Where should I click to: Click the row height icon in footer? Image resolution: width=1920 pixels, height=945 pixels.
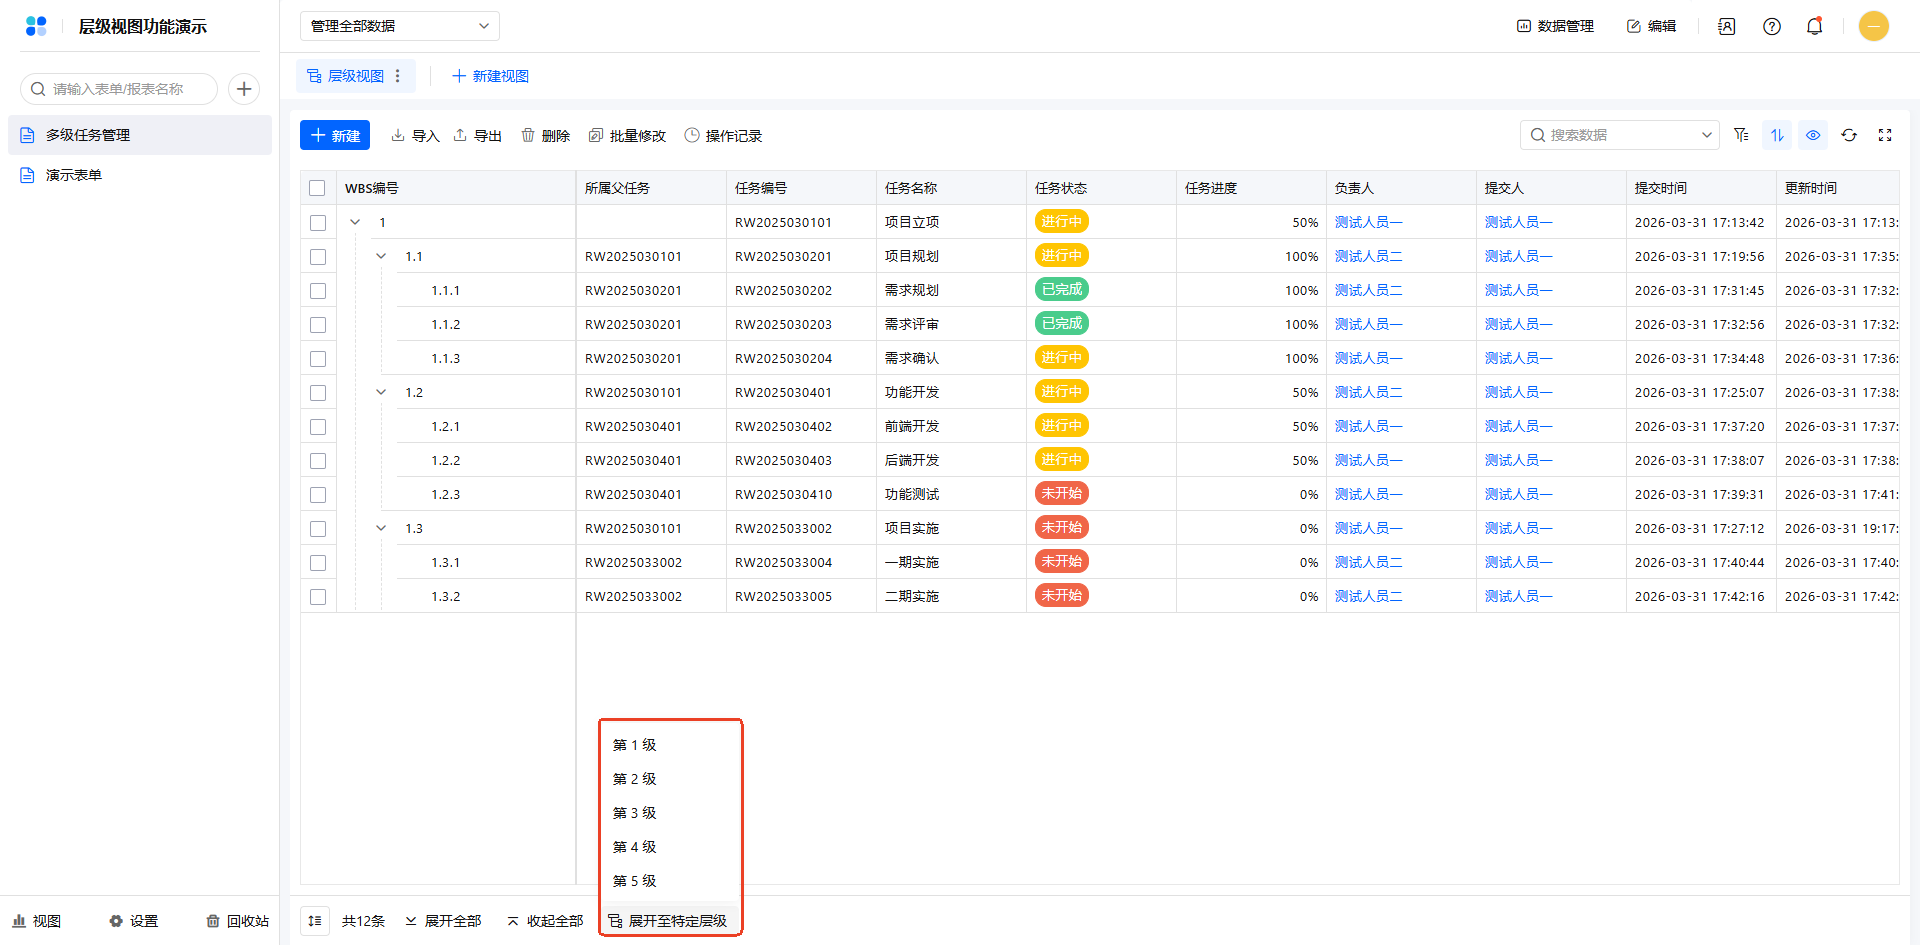[x=315, y=921]
